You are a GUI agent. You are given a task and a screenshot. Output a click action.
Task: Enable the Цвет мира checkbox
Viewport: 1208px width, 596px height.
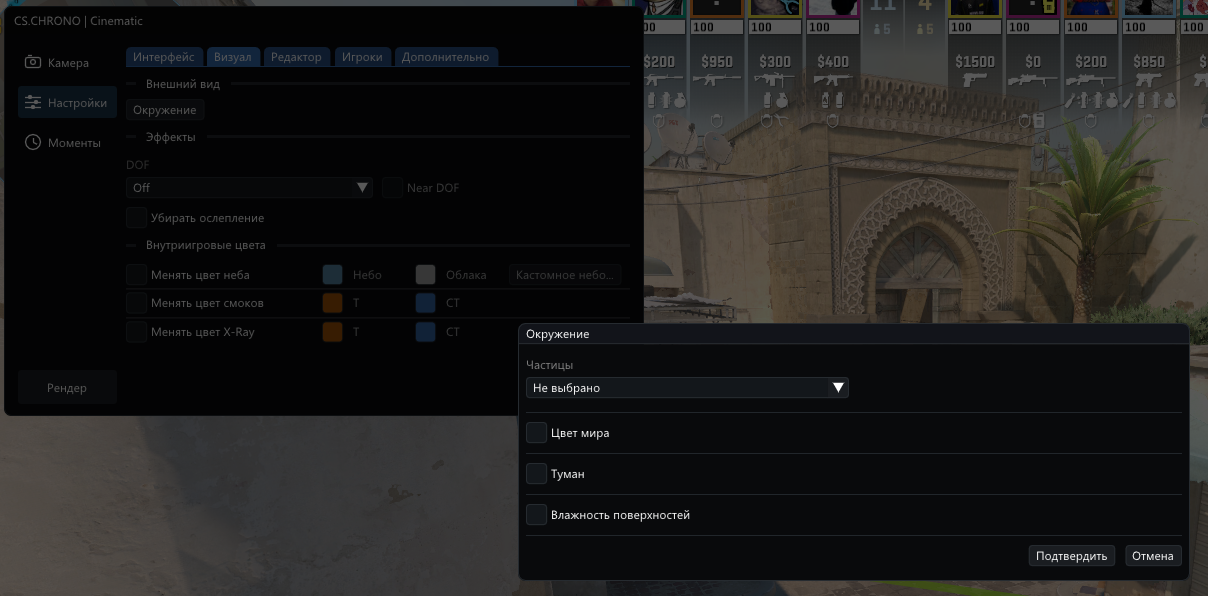[537, 433]
